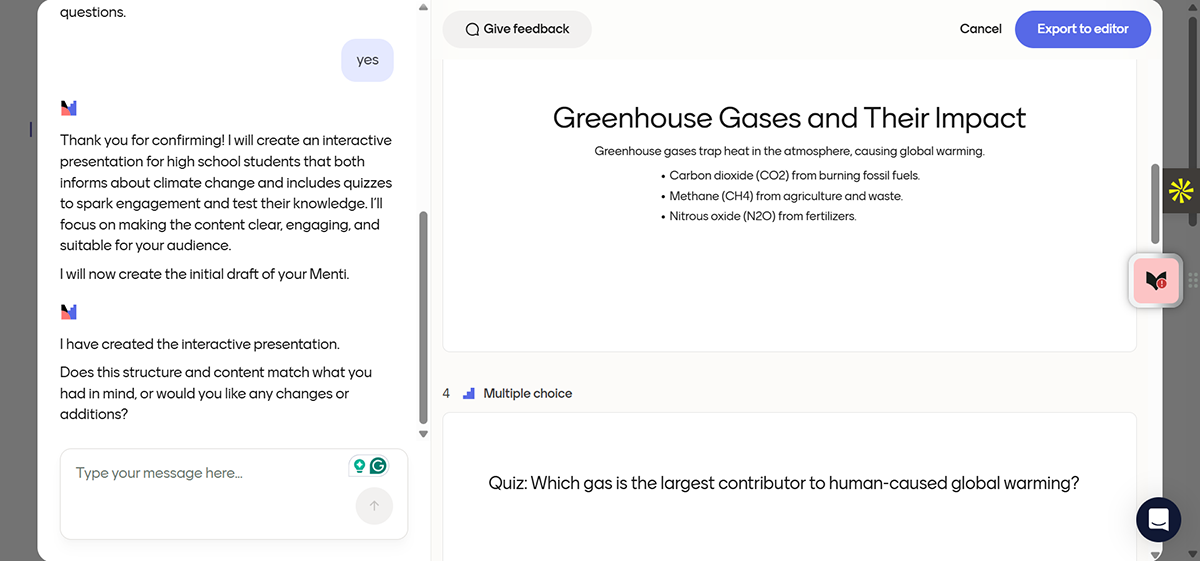The image size is (1200, 561).
Task: Click the slide preview scrollbar thumb
Action: coord(1155,205)
